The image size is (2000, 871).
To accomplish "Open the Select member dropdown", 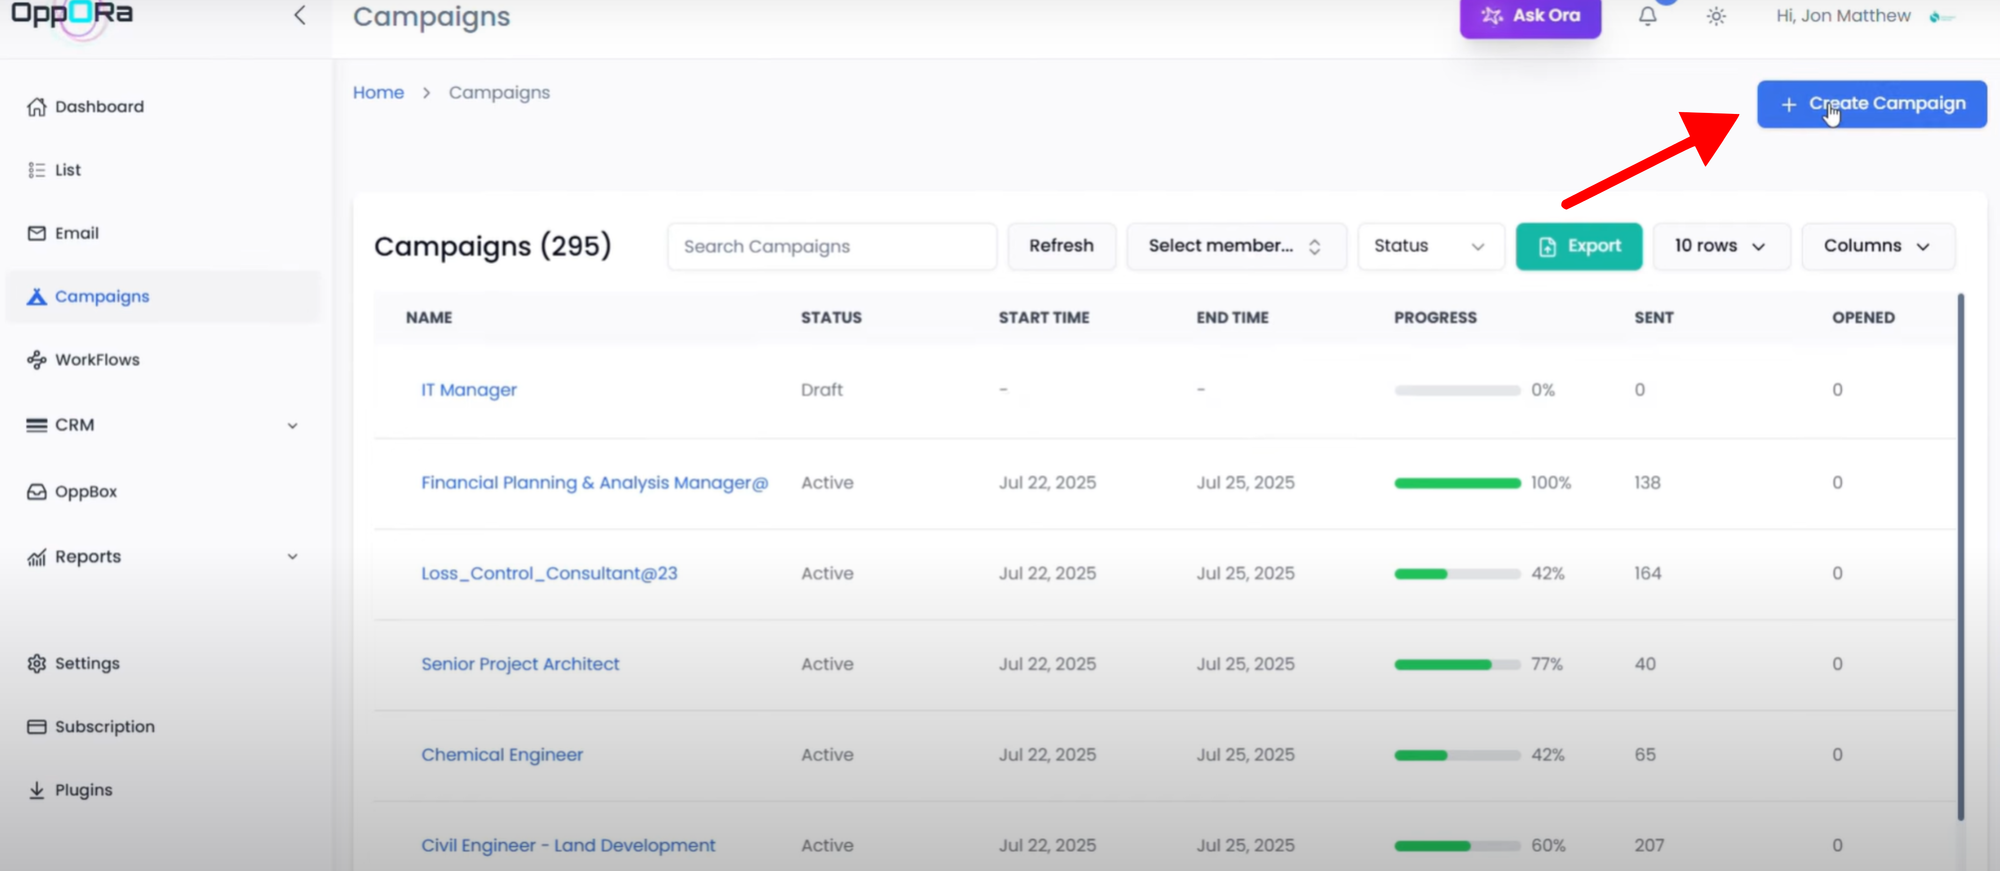I will tap(1235, 246).
